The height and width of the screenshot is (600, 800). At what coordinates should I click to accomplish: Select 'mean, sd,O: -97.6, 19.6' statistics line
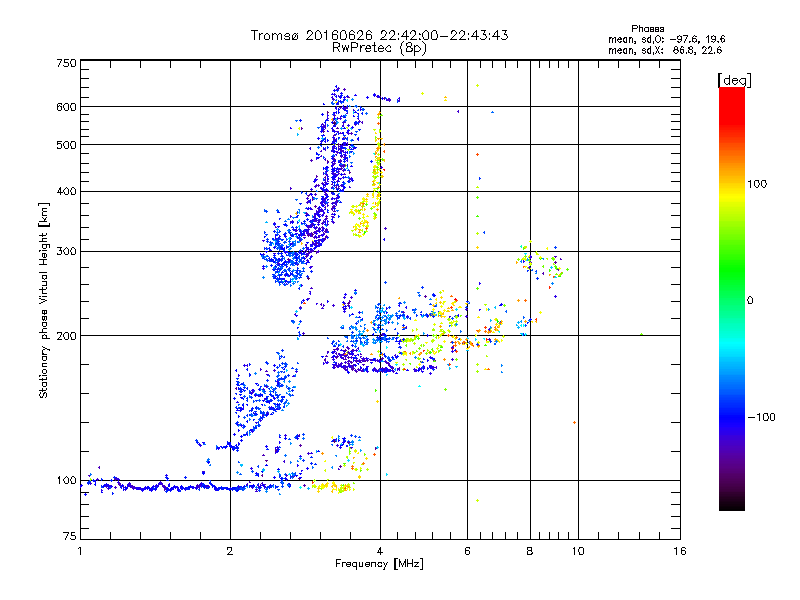666,39
